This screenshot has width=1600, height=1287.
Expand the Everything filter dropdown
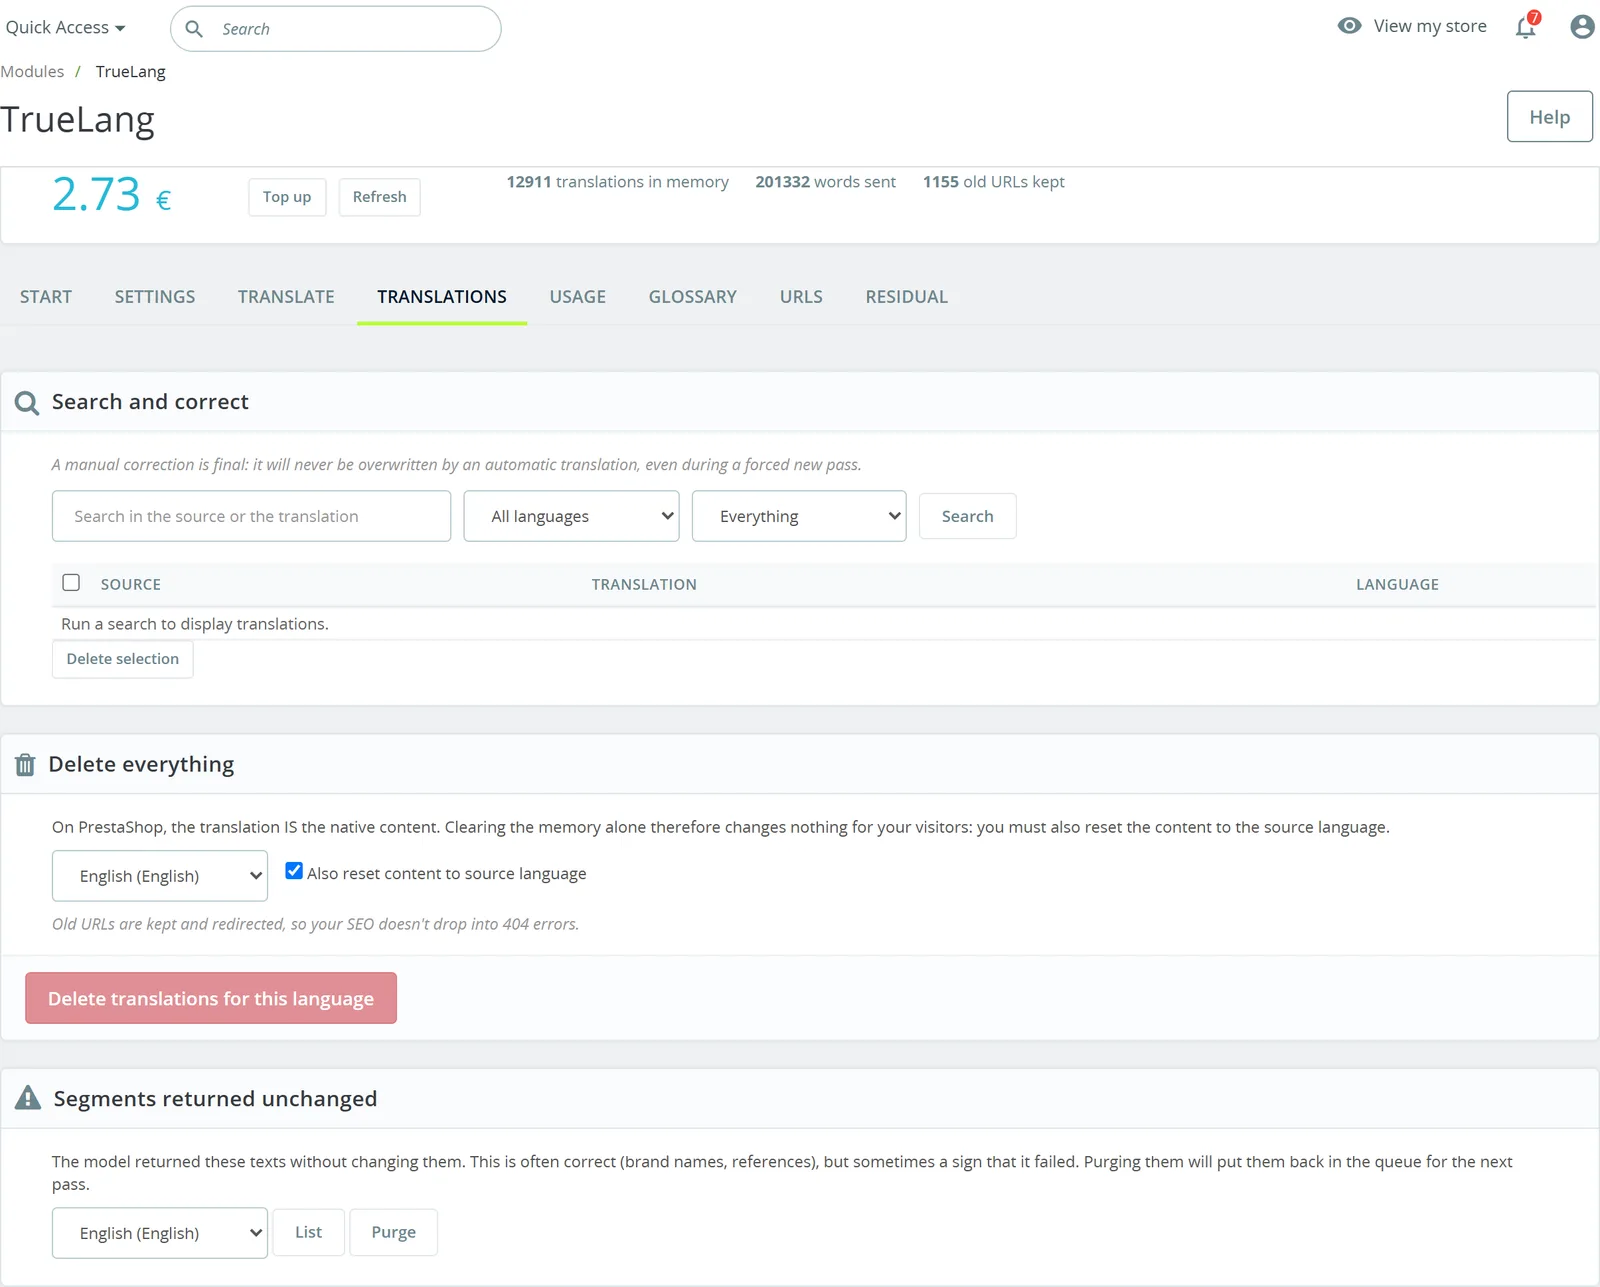(799, 516)
